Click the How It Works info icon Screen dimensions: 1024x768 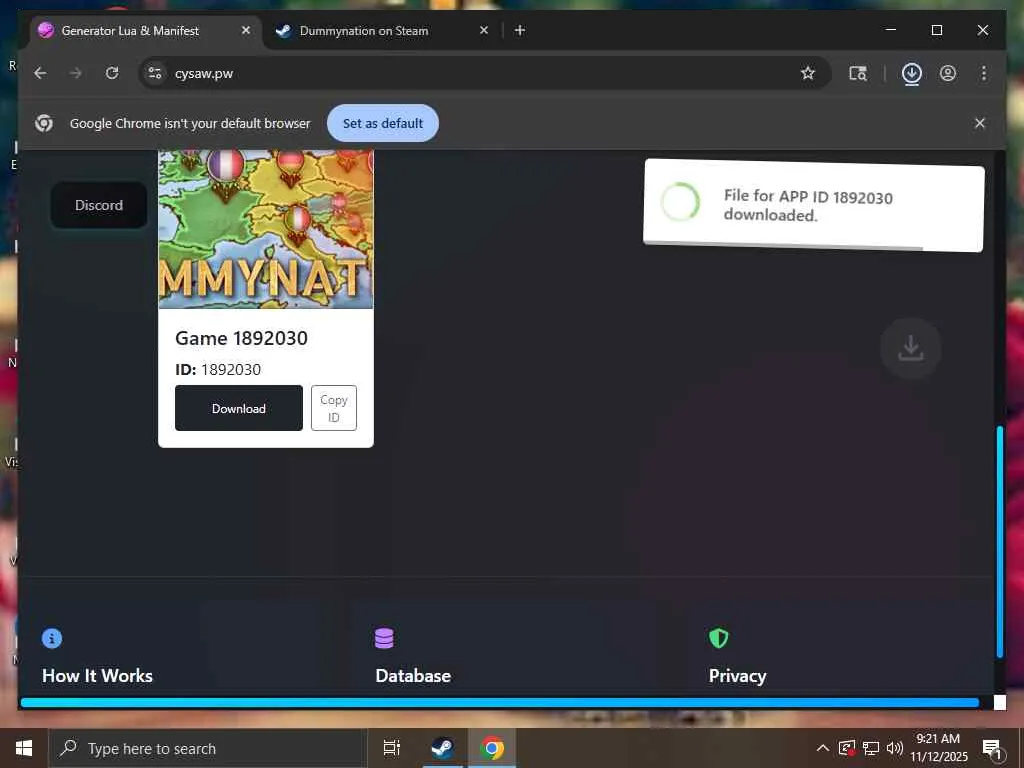click(52, 638)
